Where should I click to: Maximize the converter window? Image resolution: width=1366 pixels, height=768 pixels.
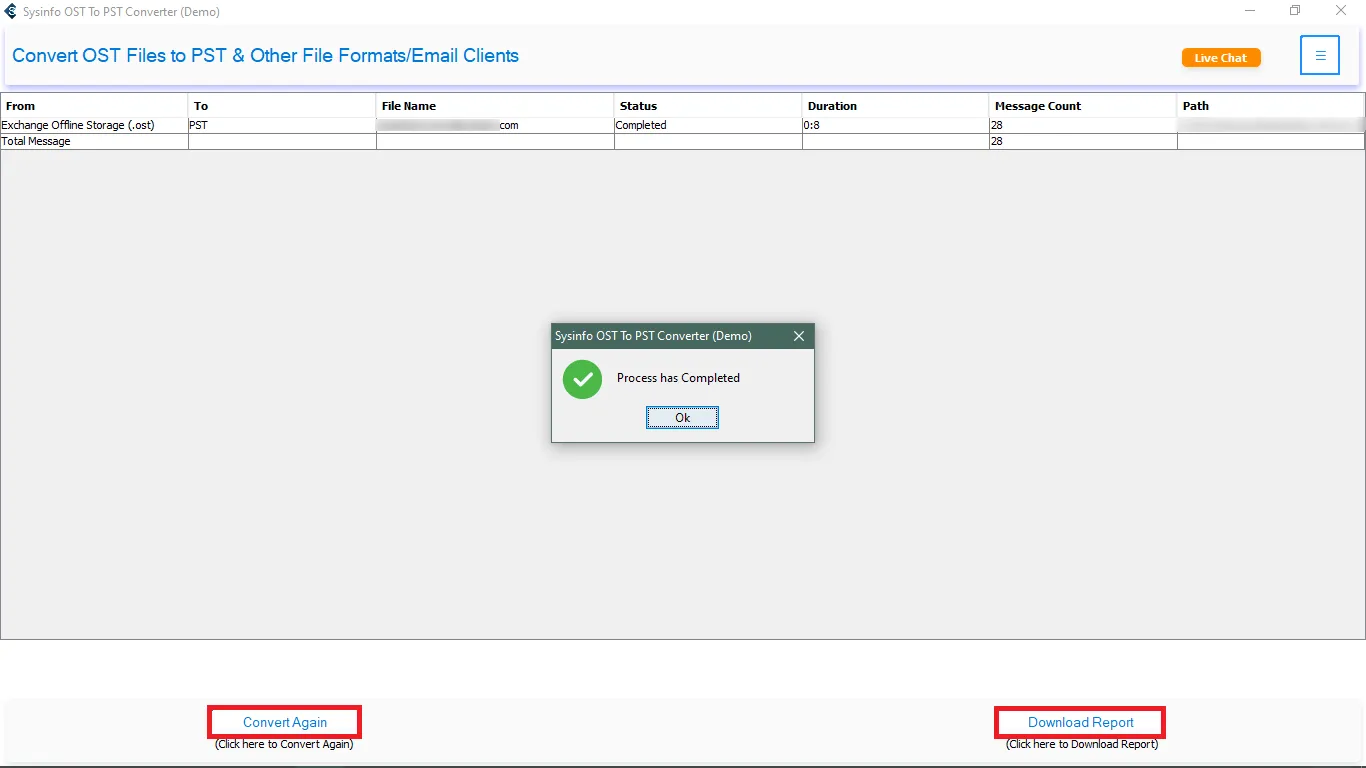[x=1295, y=11]
